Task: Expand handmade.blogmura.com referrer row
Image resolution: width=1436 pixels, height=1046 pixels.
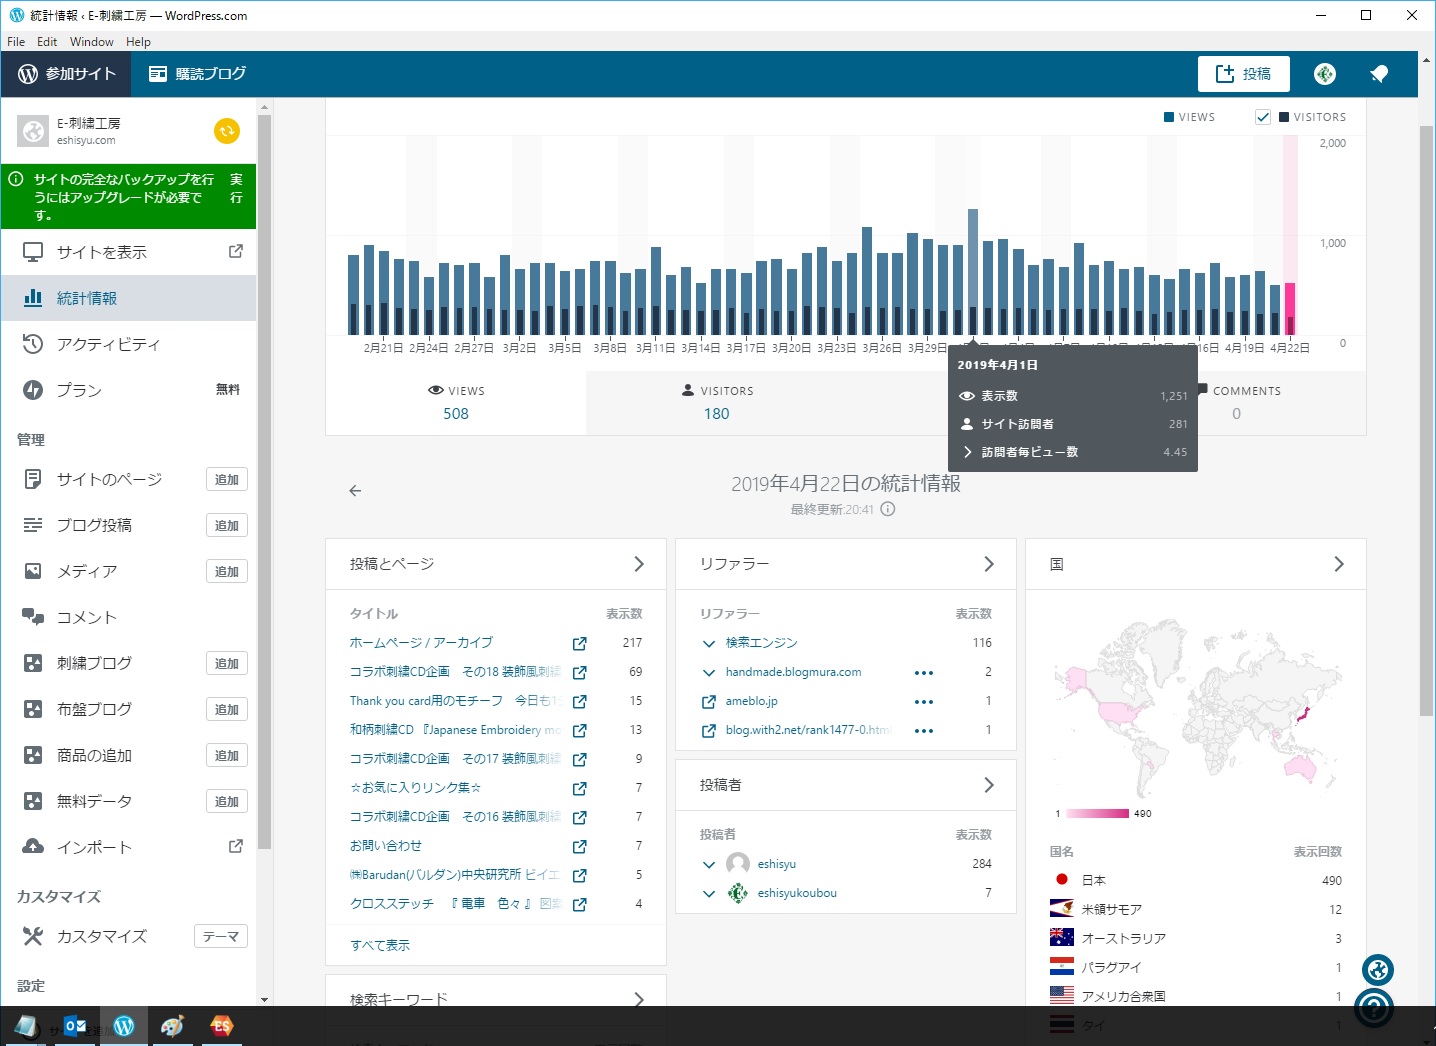Action: [709, 673]
